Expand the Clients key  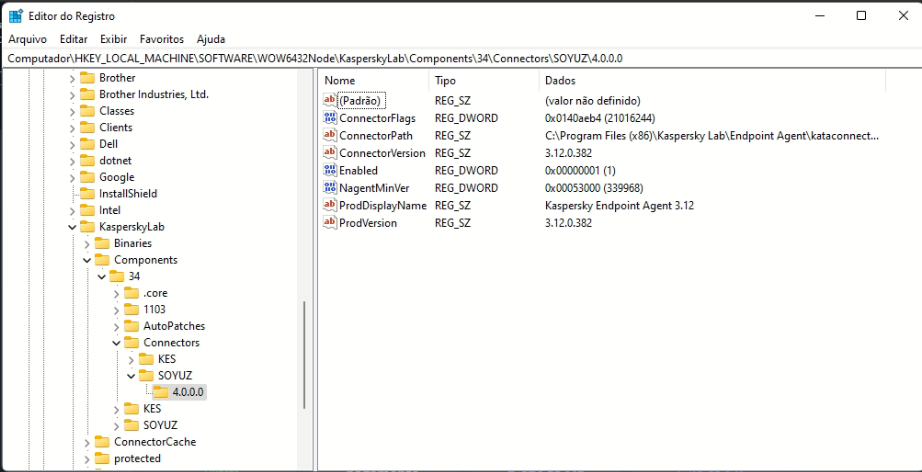click(72, 128)
